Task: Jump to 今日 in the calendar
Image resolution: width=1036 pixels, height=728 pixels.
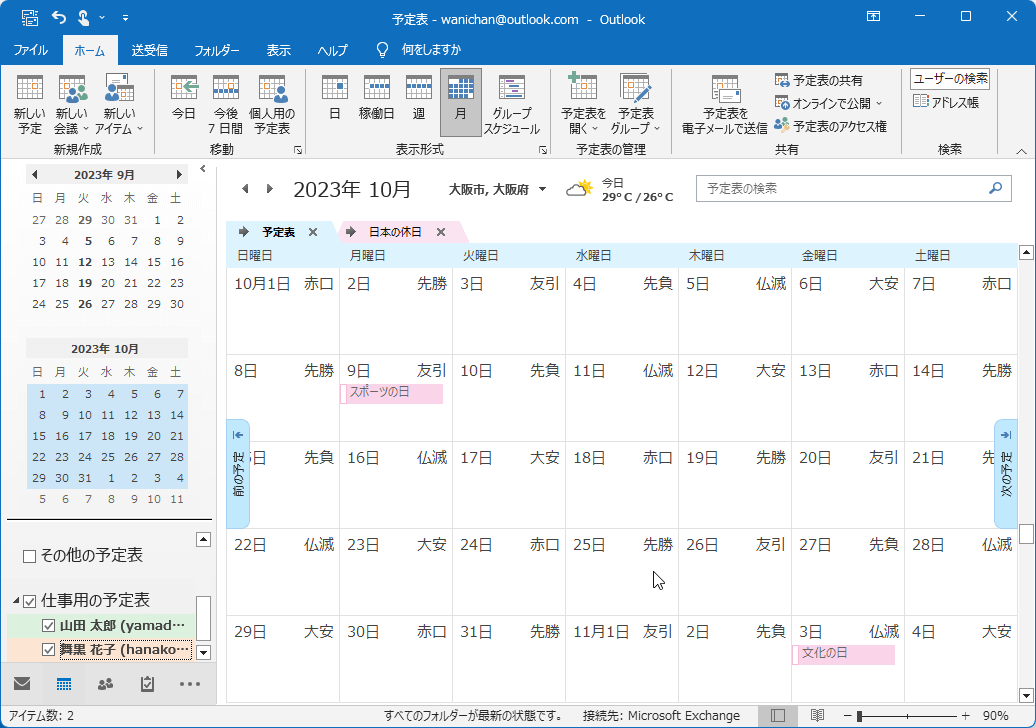Action: (x=184, y=98)
